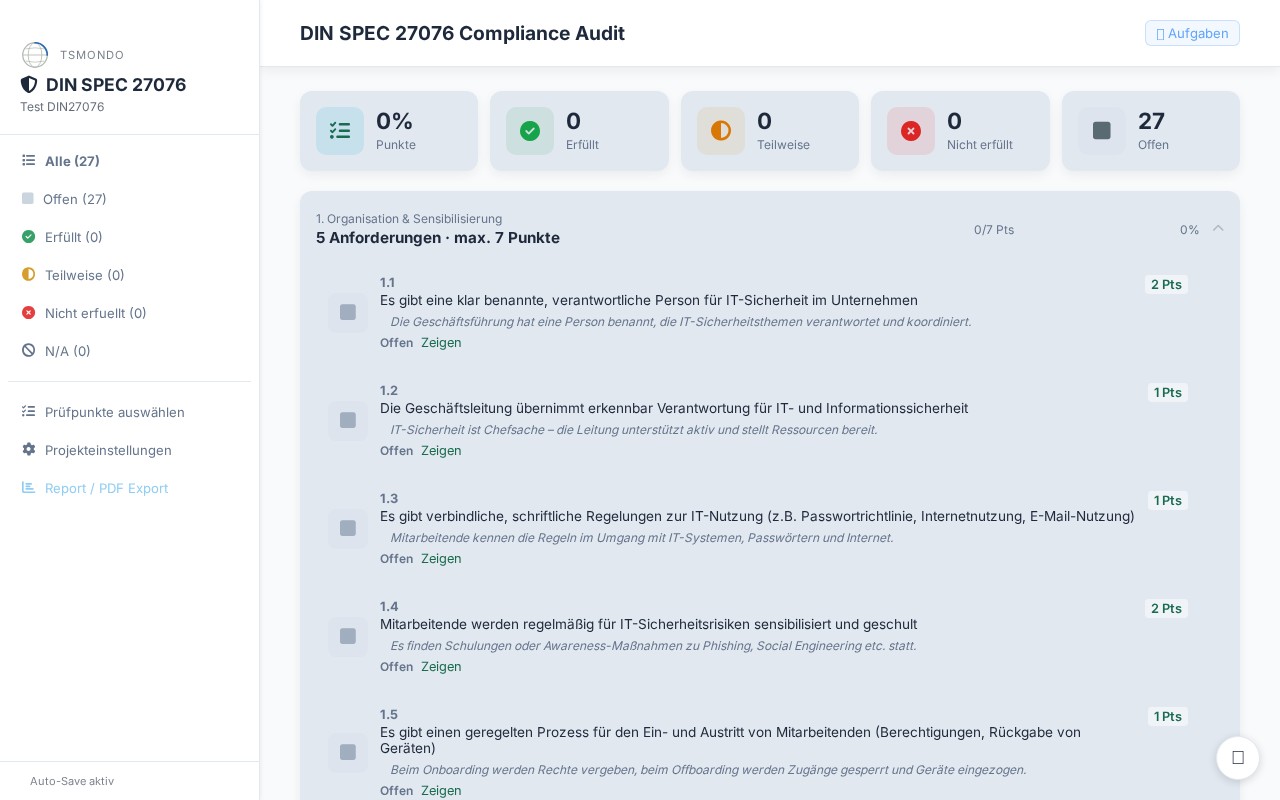Click the gear icon beside Projekteinstellungen
Viewport: 1280px width, 800px height.
coord(29,450)
